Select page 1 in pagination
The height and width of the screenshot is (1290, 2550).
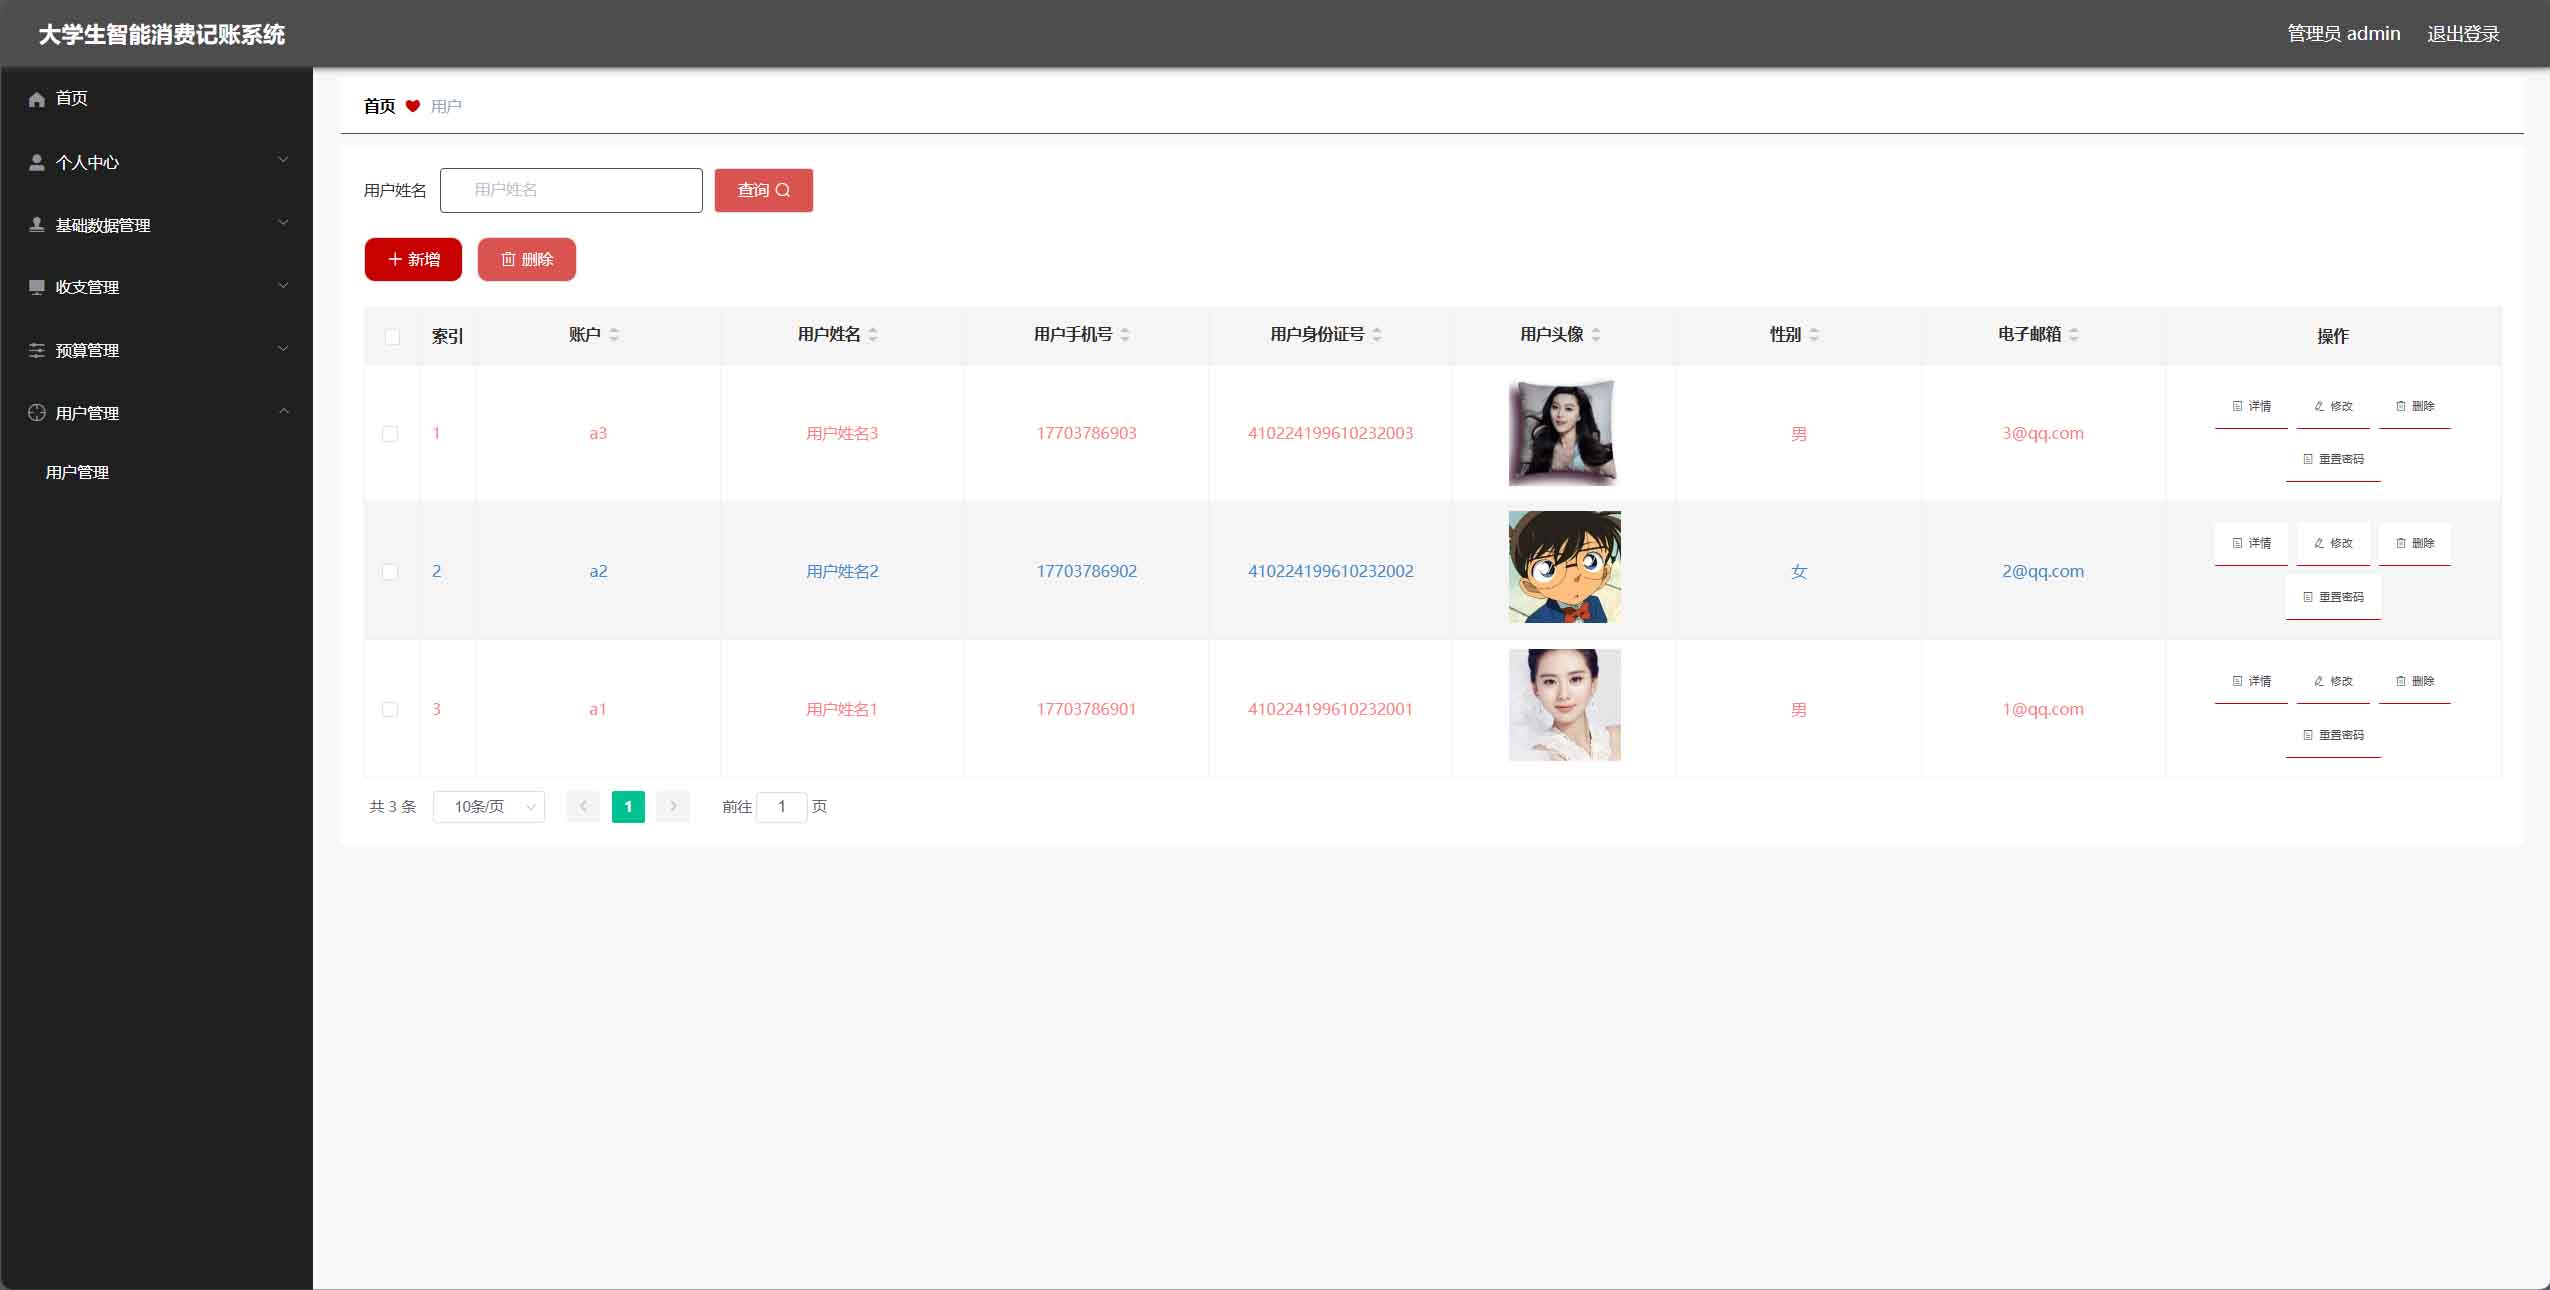(x=628, y=806)
